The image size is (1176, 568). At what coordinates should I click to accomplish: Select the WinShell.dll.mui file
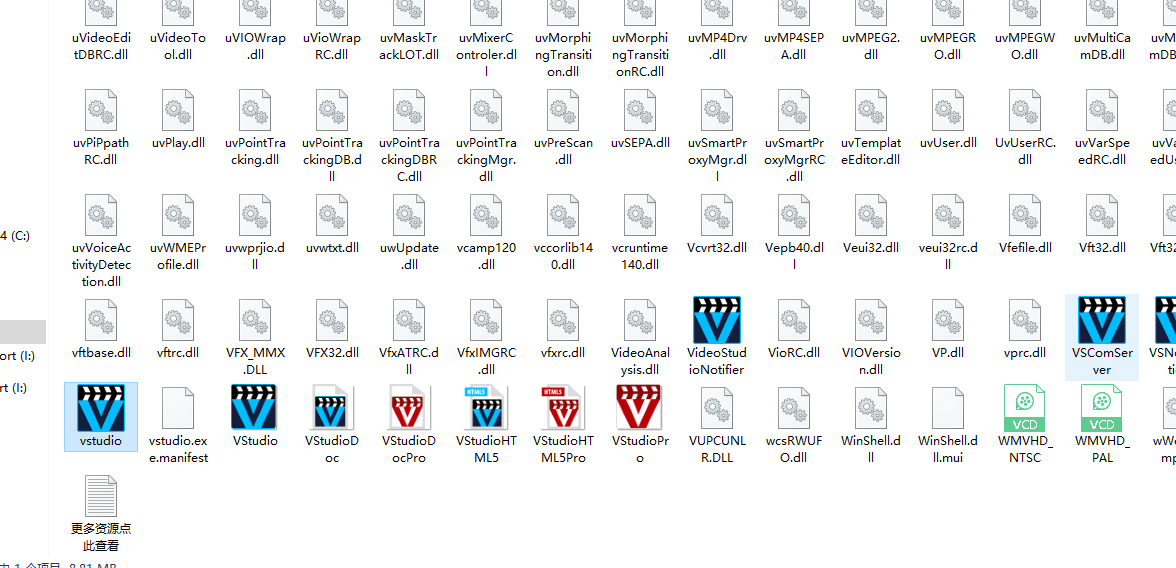click(x=947, y=408)
